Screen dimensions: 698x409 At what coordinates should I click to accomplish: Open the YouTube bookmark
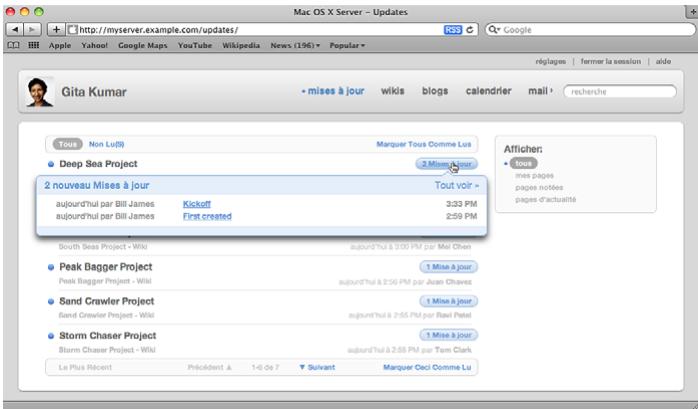(195, 45)
